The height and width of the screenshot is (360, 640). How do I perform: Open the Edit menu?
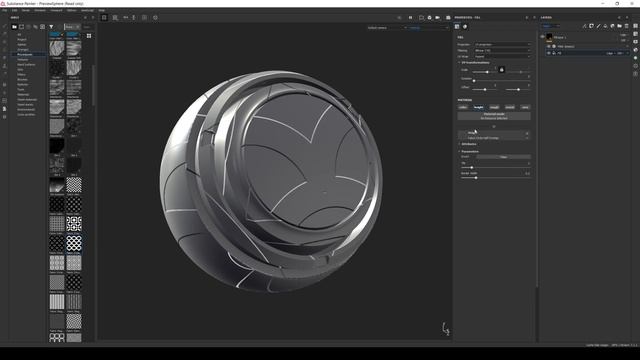15,10
